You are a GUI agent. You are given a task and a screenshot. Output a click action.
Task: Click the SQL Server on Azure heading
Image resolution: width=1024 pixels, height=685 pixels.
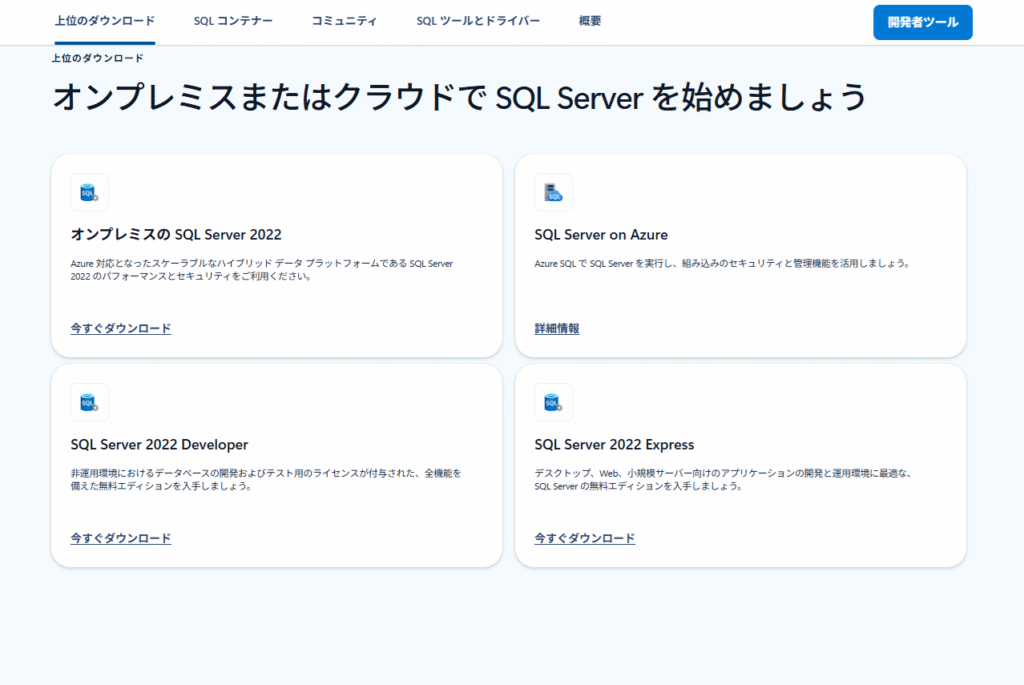click(601, 234)
